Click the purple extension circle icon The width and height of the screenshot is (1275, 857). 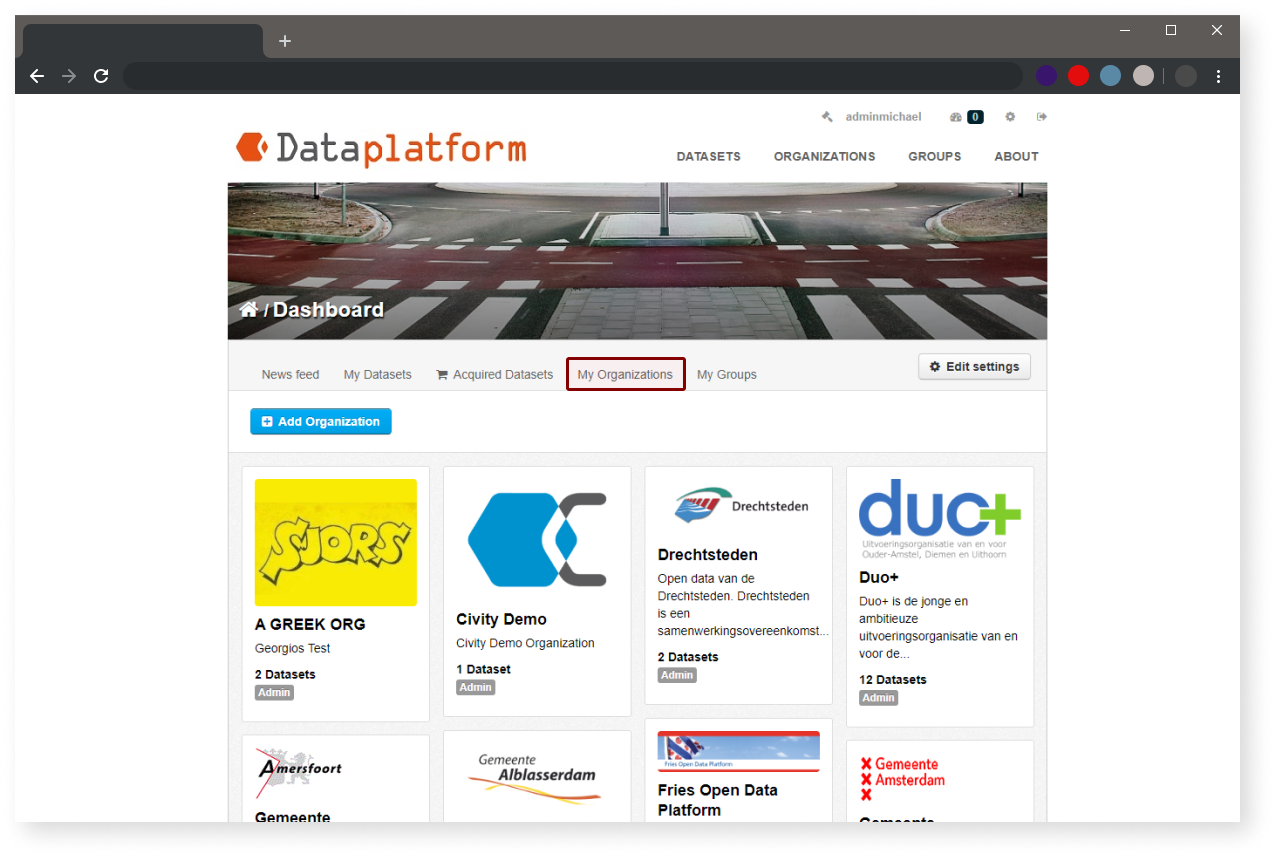1046,76
